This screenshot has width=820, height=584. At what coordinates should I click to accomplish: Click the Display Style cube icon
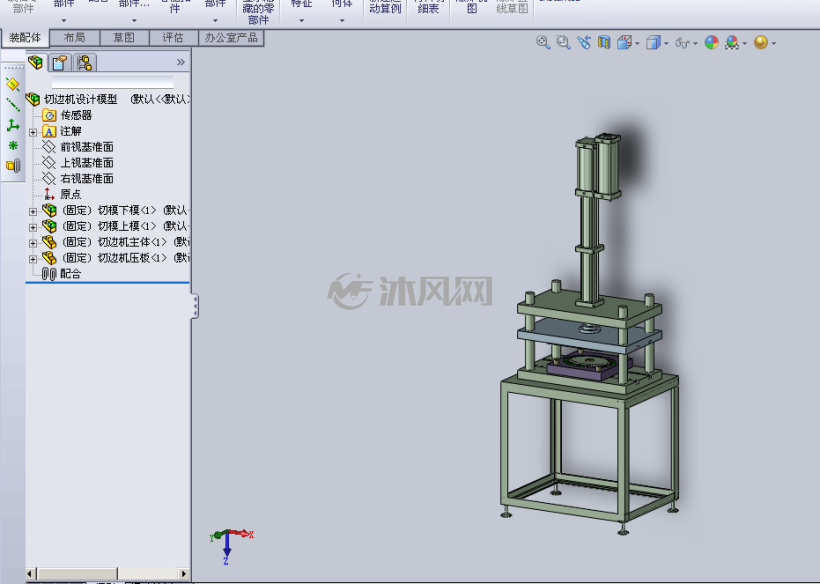coord(653,42)
